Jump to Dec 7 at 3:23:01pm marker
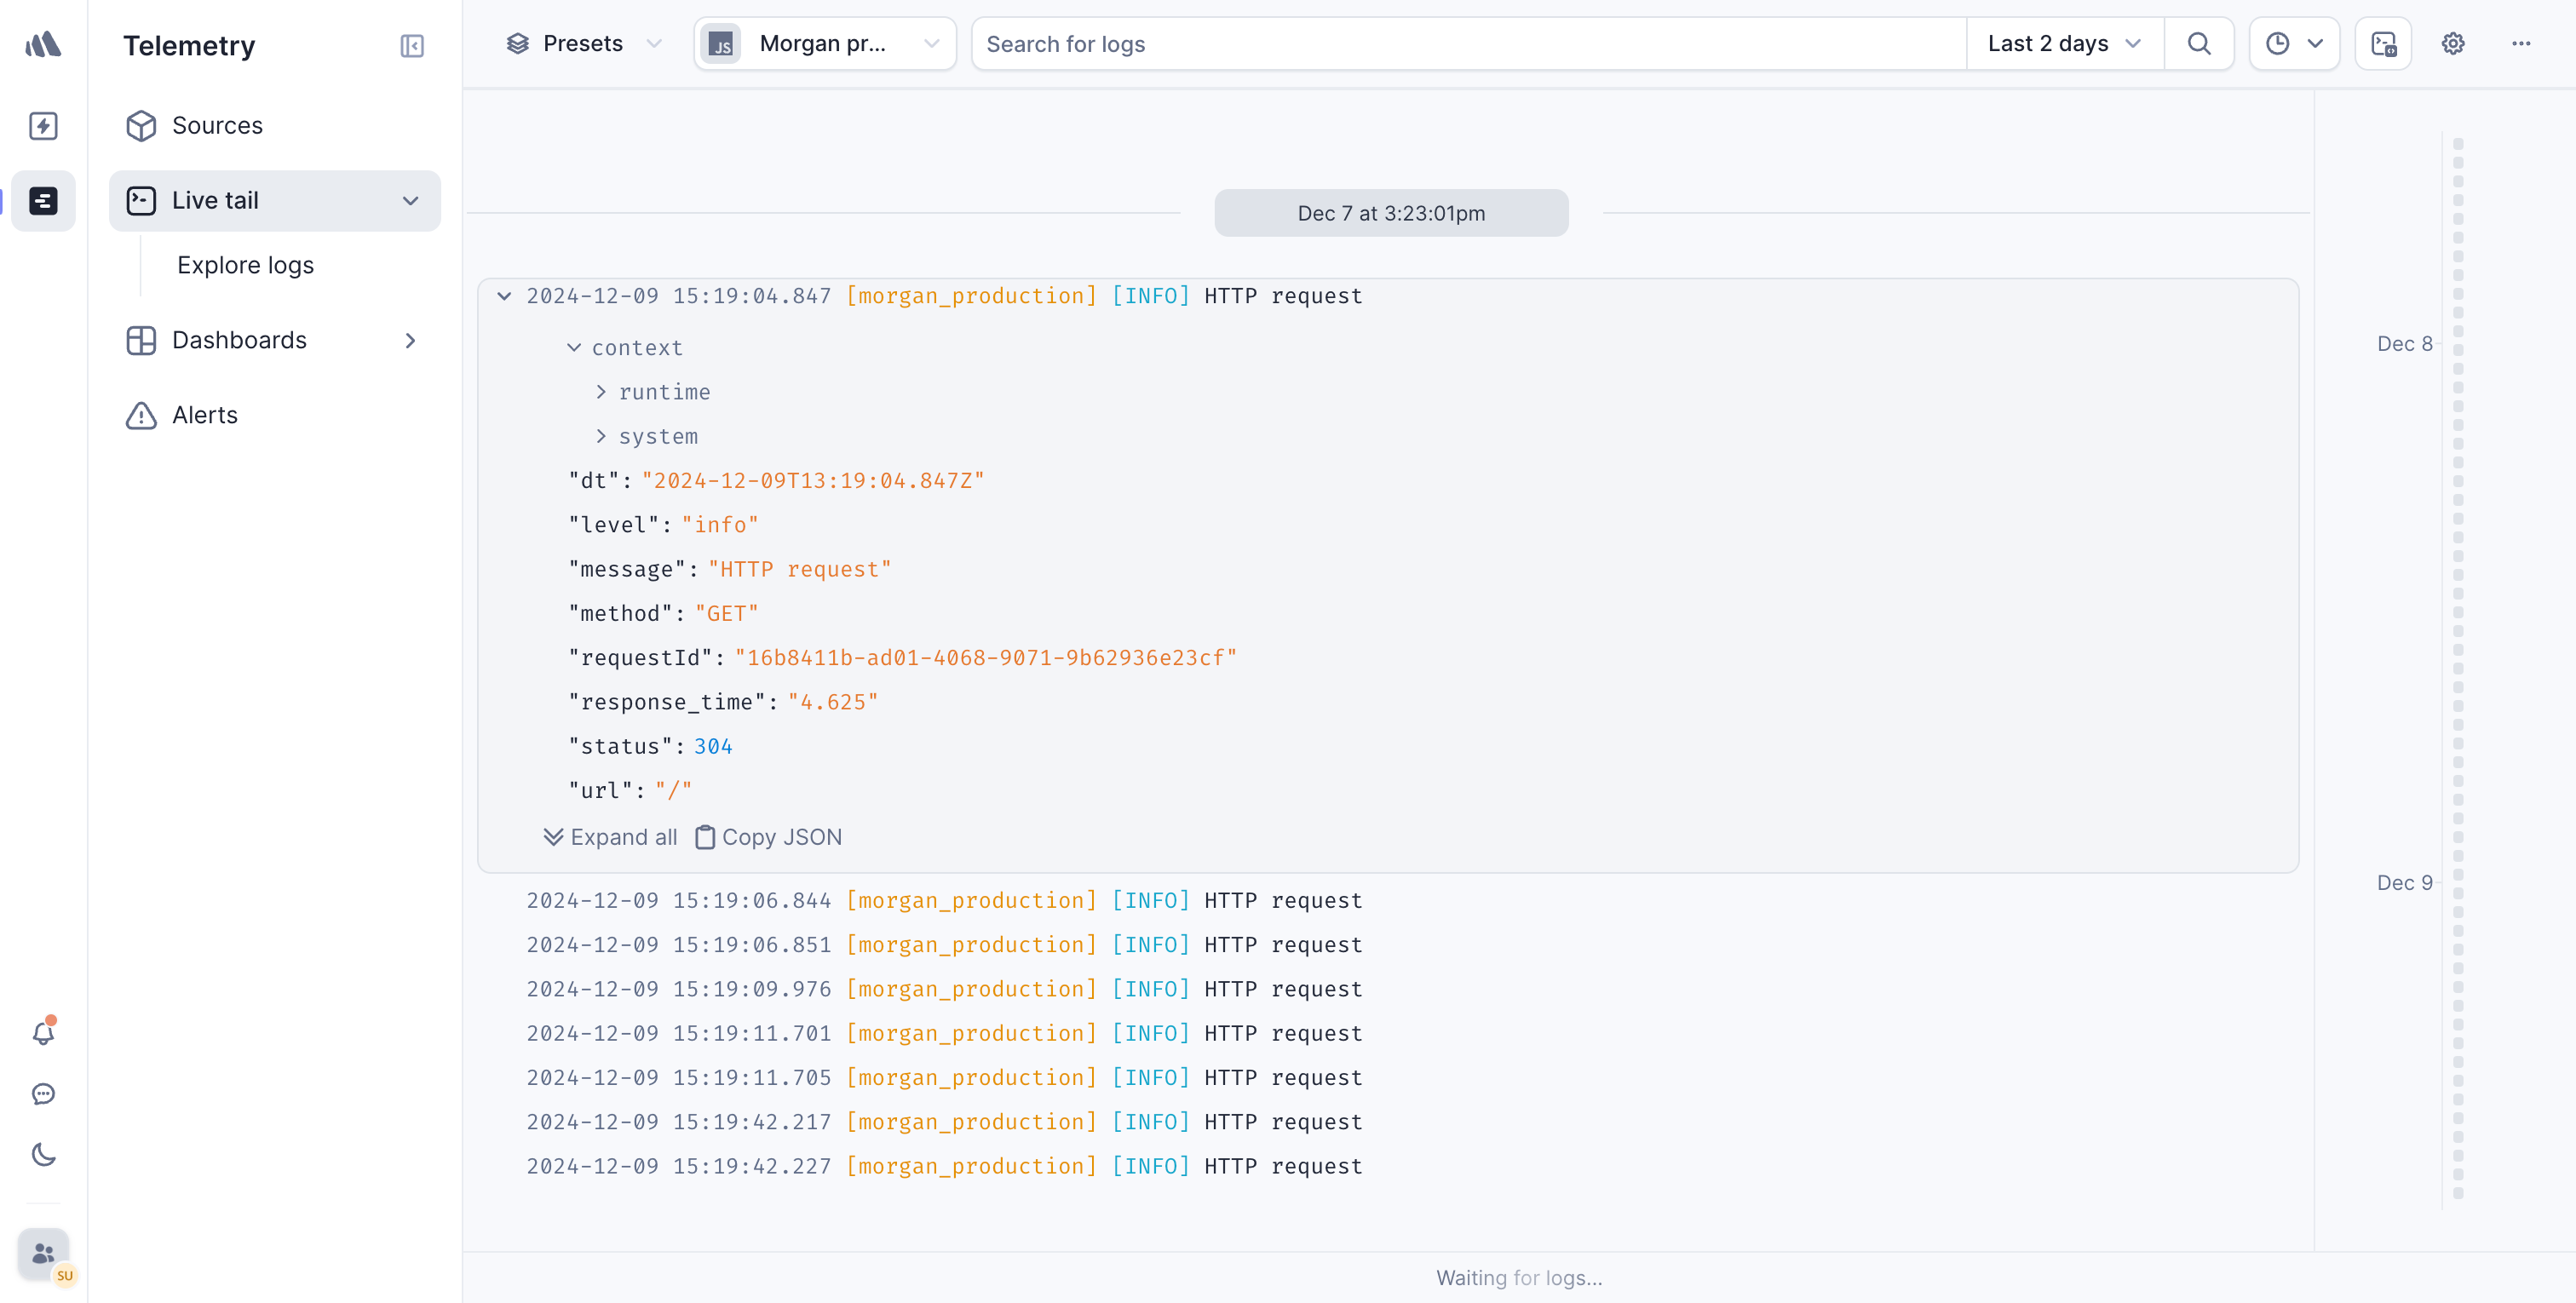This screenshot has width=2576, height=1303. [x=1391, y=213]
